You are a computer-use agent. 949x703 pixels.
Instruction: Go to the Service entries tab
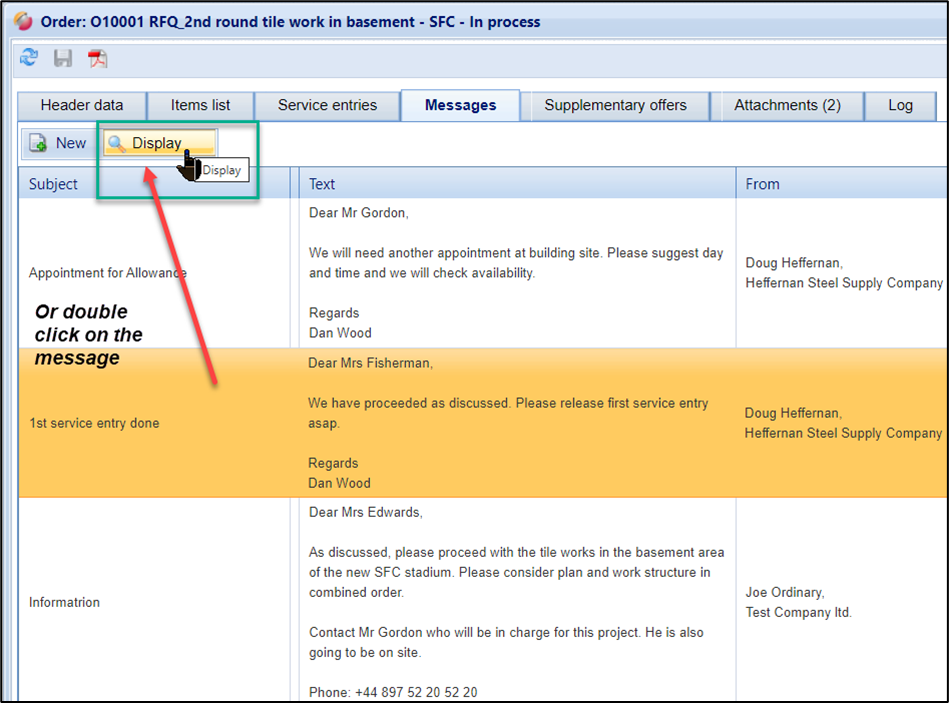pyautogui.click(x=327, y=105)
